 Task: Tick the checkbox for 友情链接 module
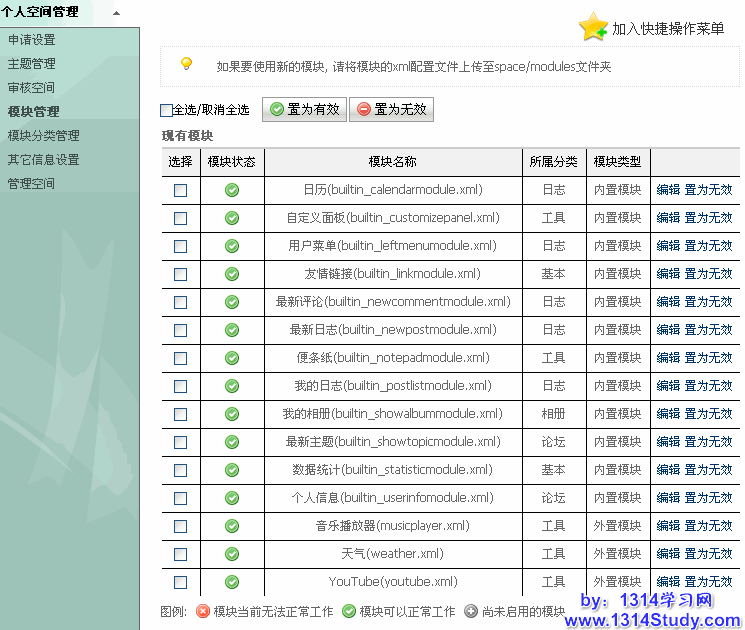click(x=180, y=274)
